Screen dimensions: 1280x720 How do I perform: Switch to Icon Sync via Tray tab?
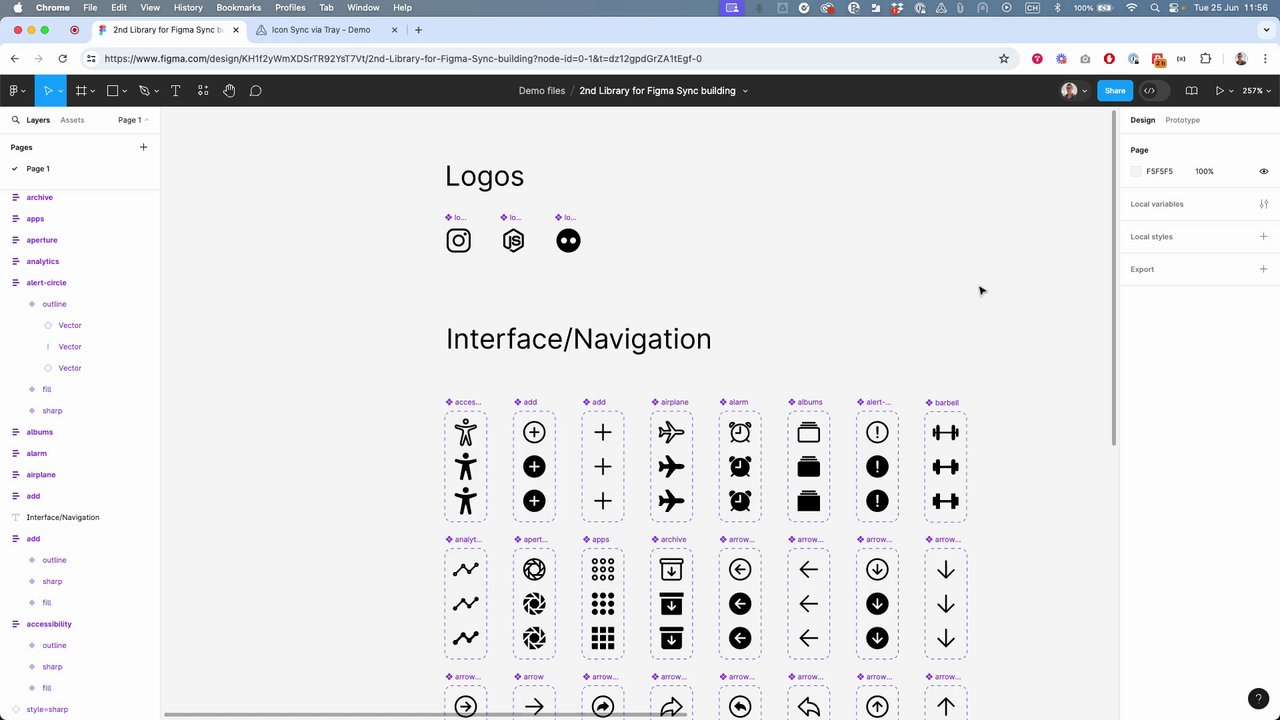[327, 30]
